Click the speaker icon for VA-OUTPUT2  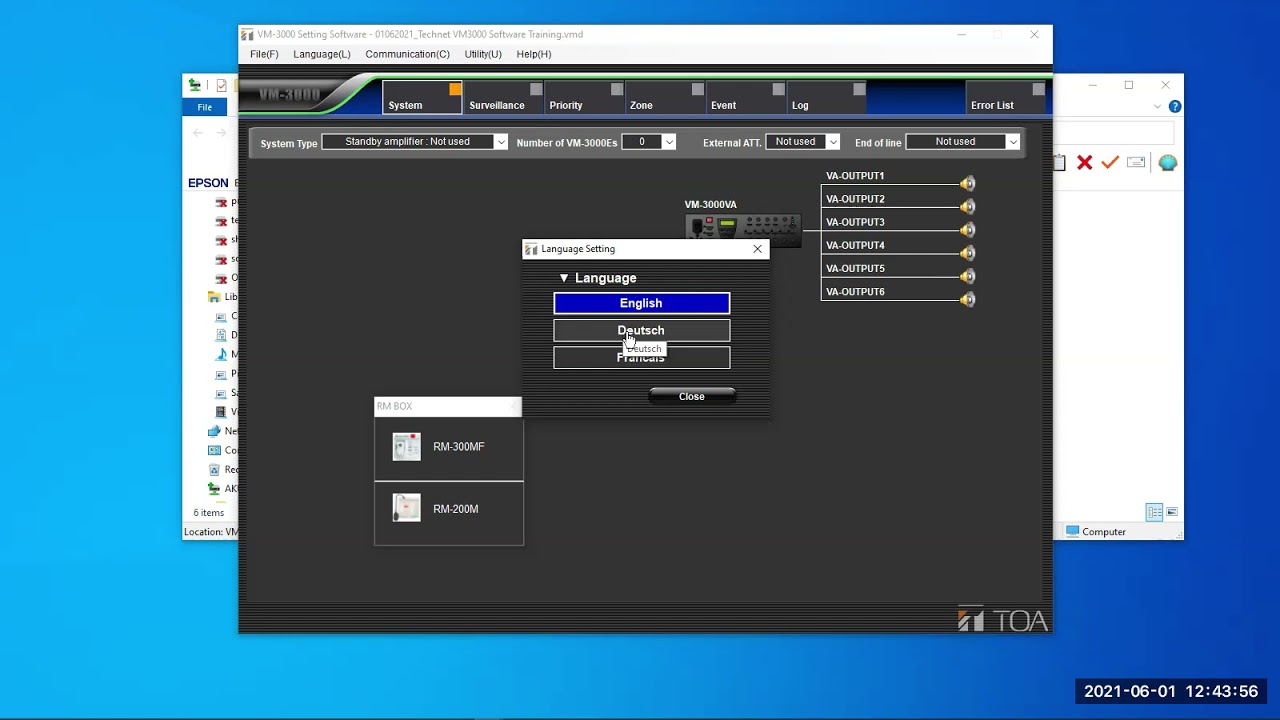pos(967,206)
